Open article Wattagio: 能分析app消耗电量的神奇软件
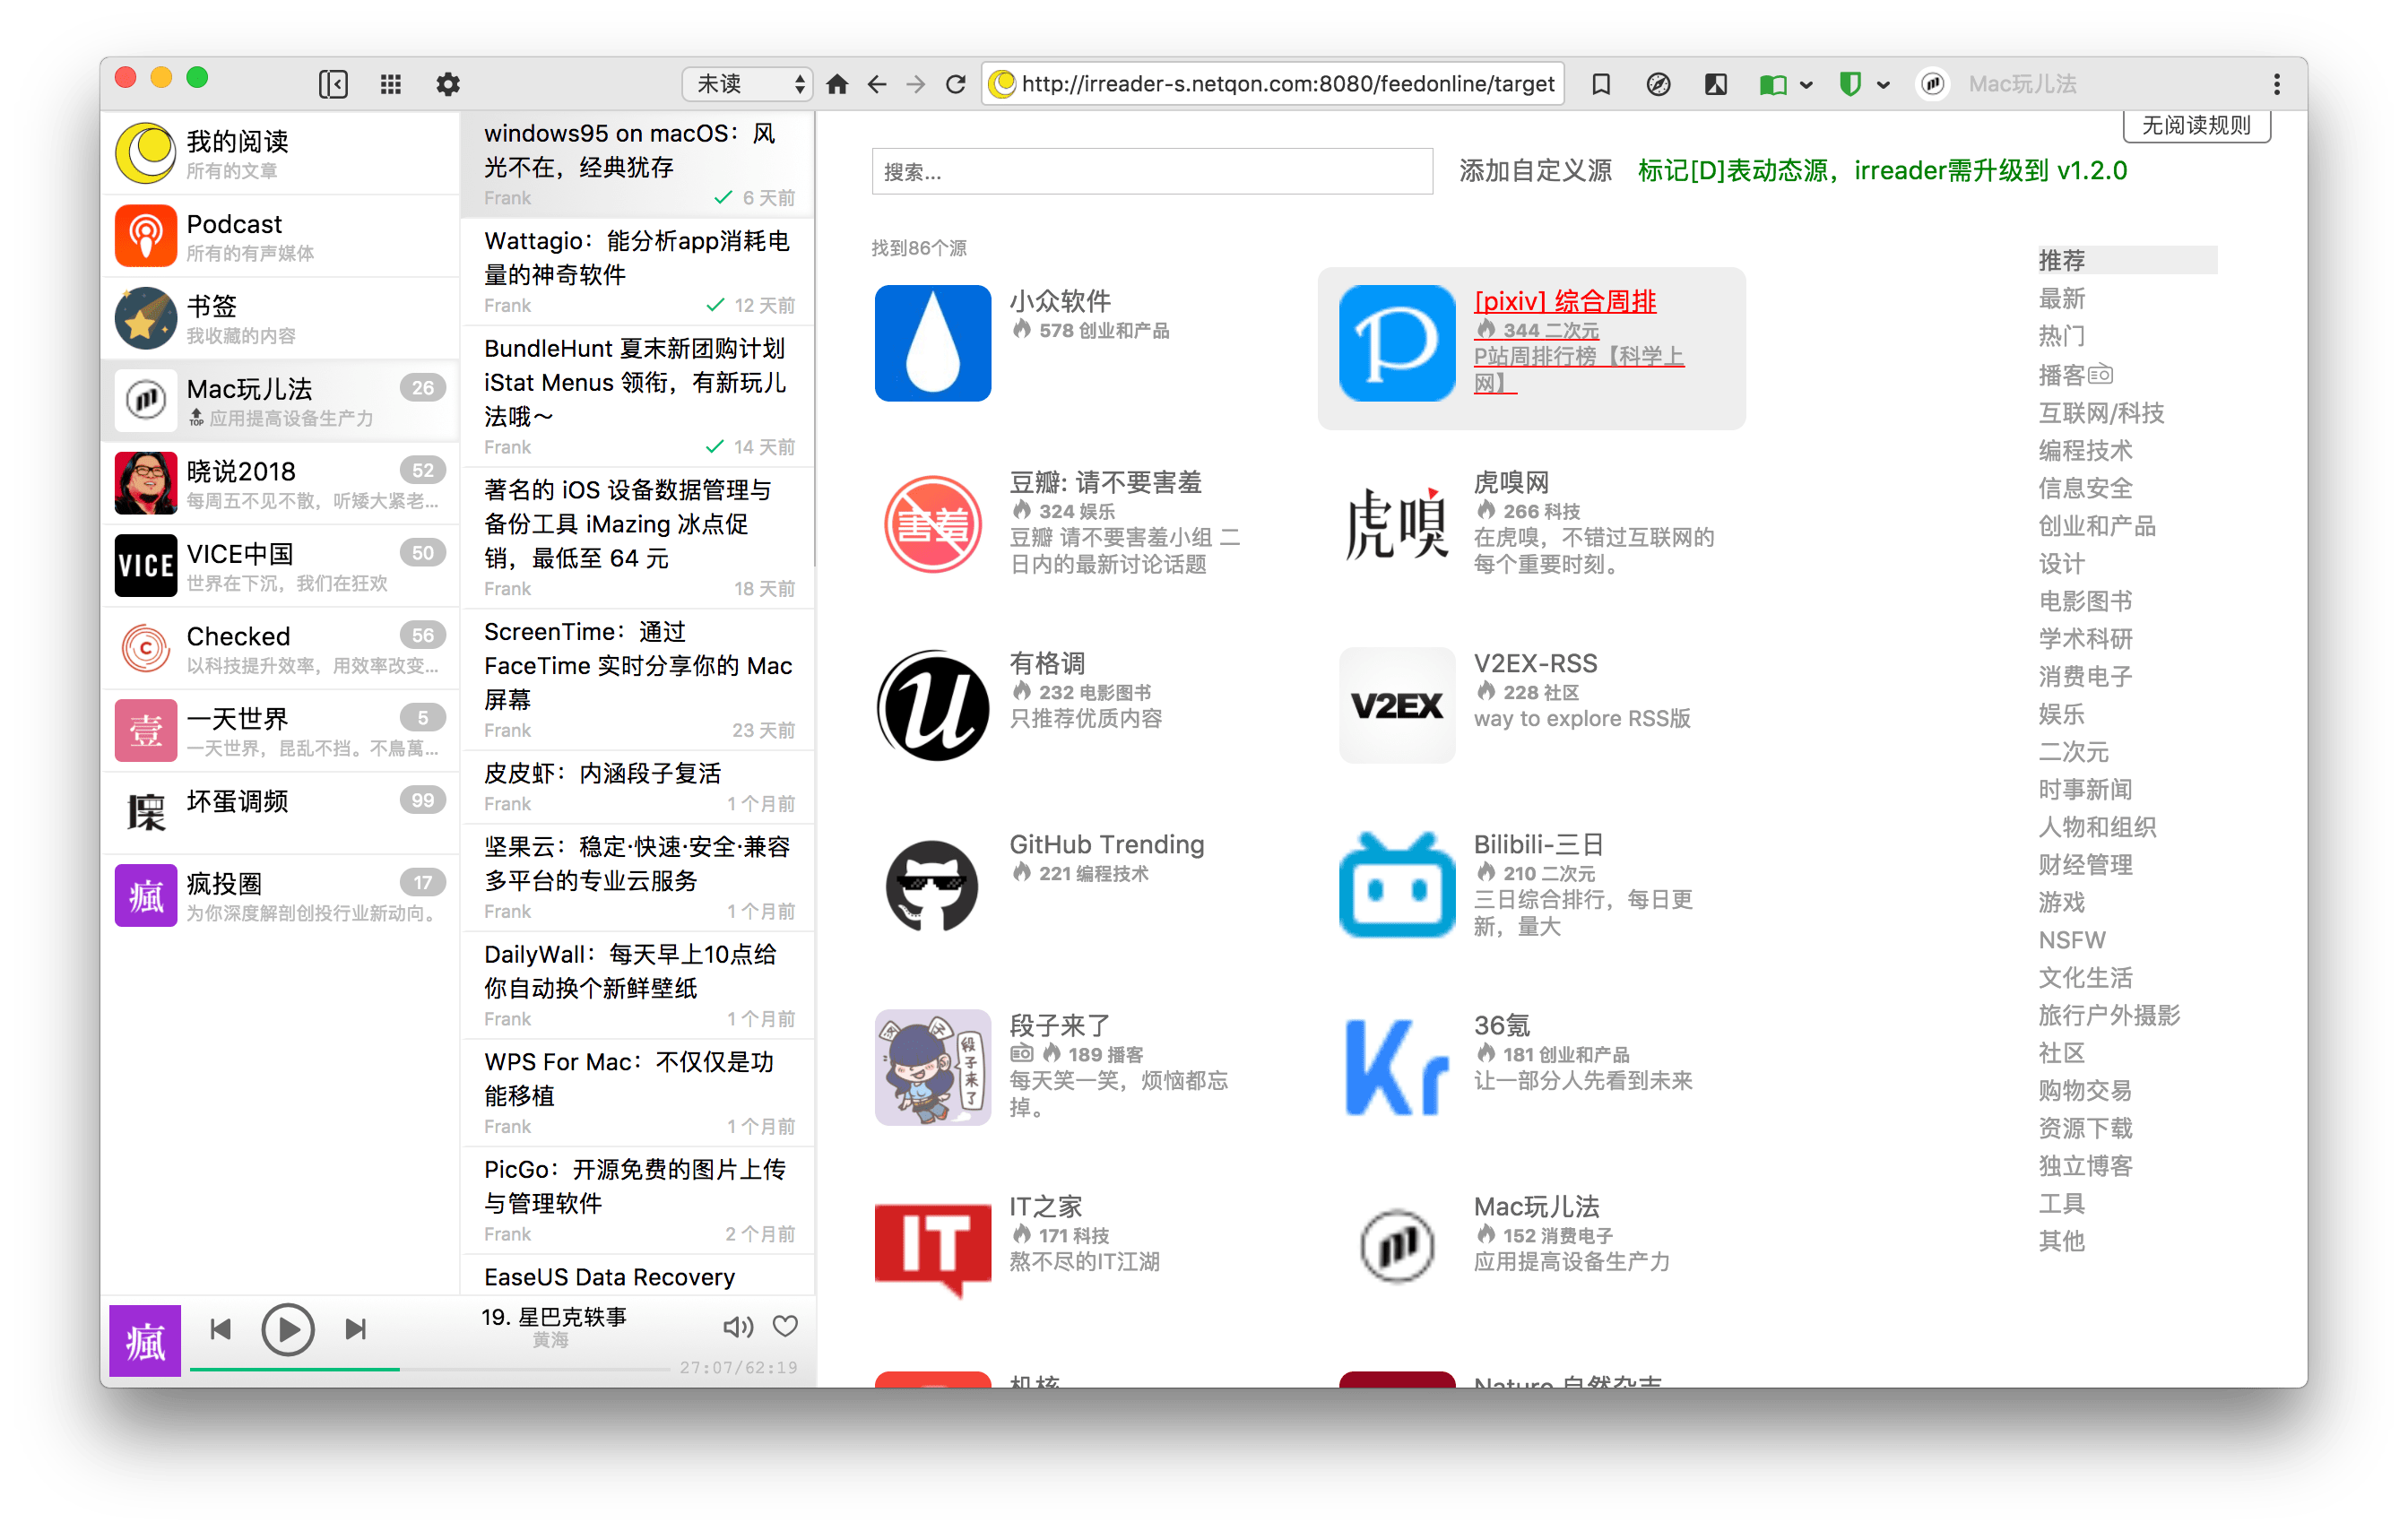This screenshot has width=2408, height=1531. click(638, 271)
